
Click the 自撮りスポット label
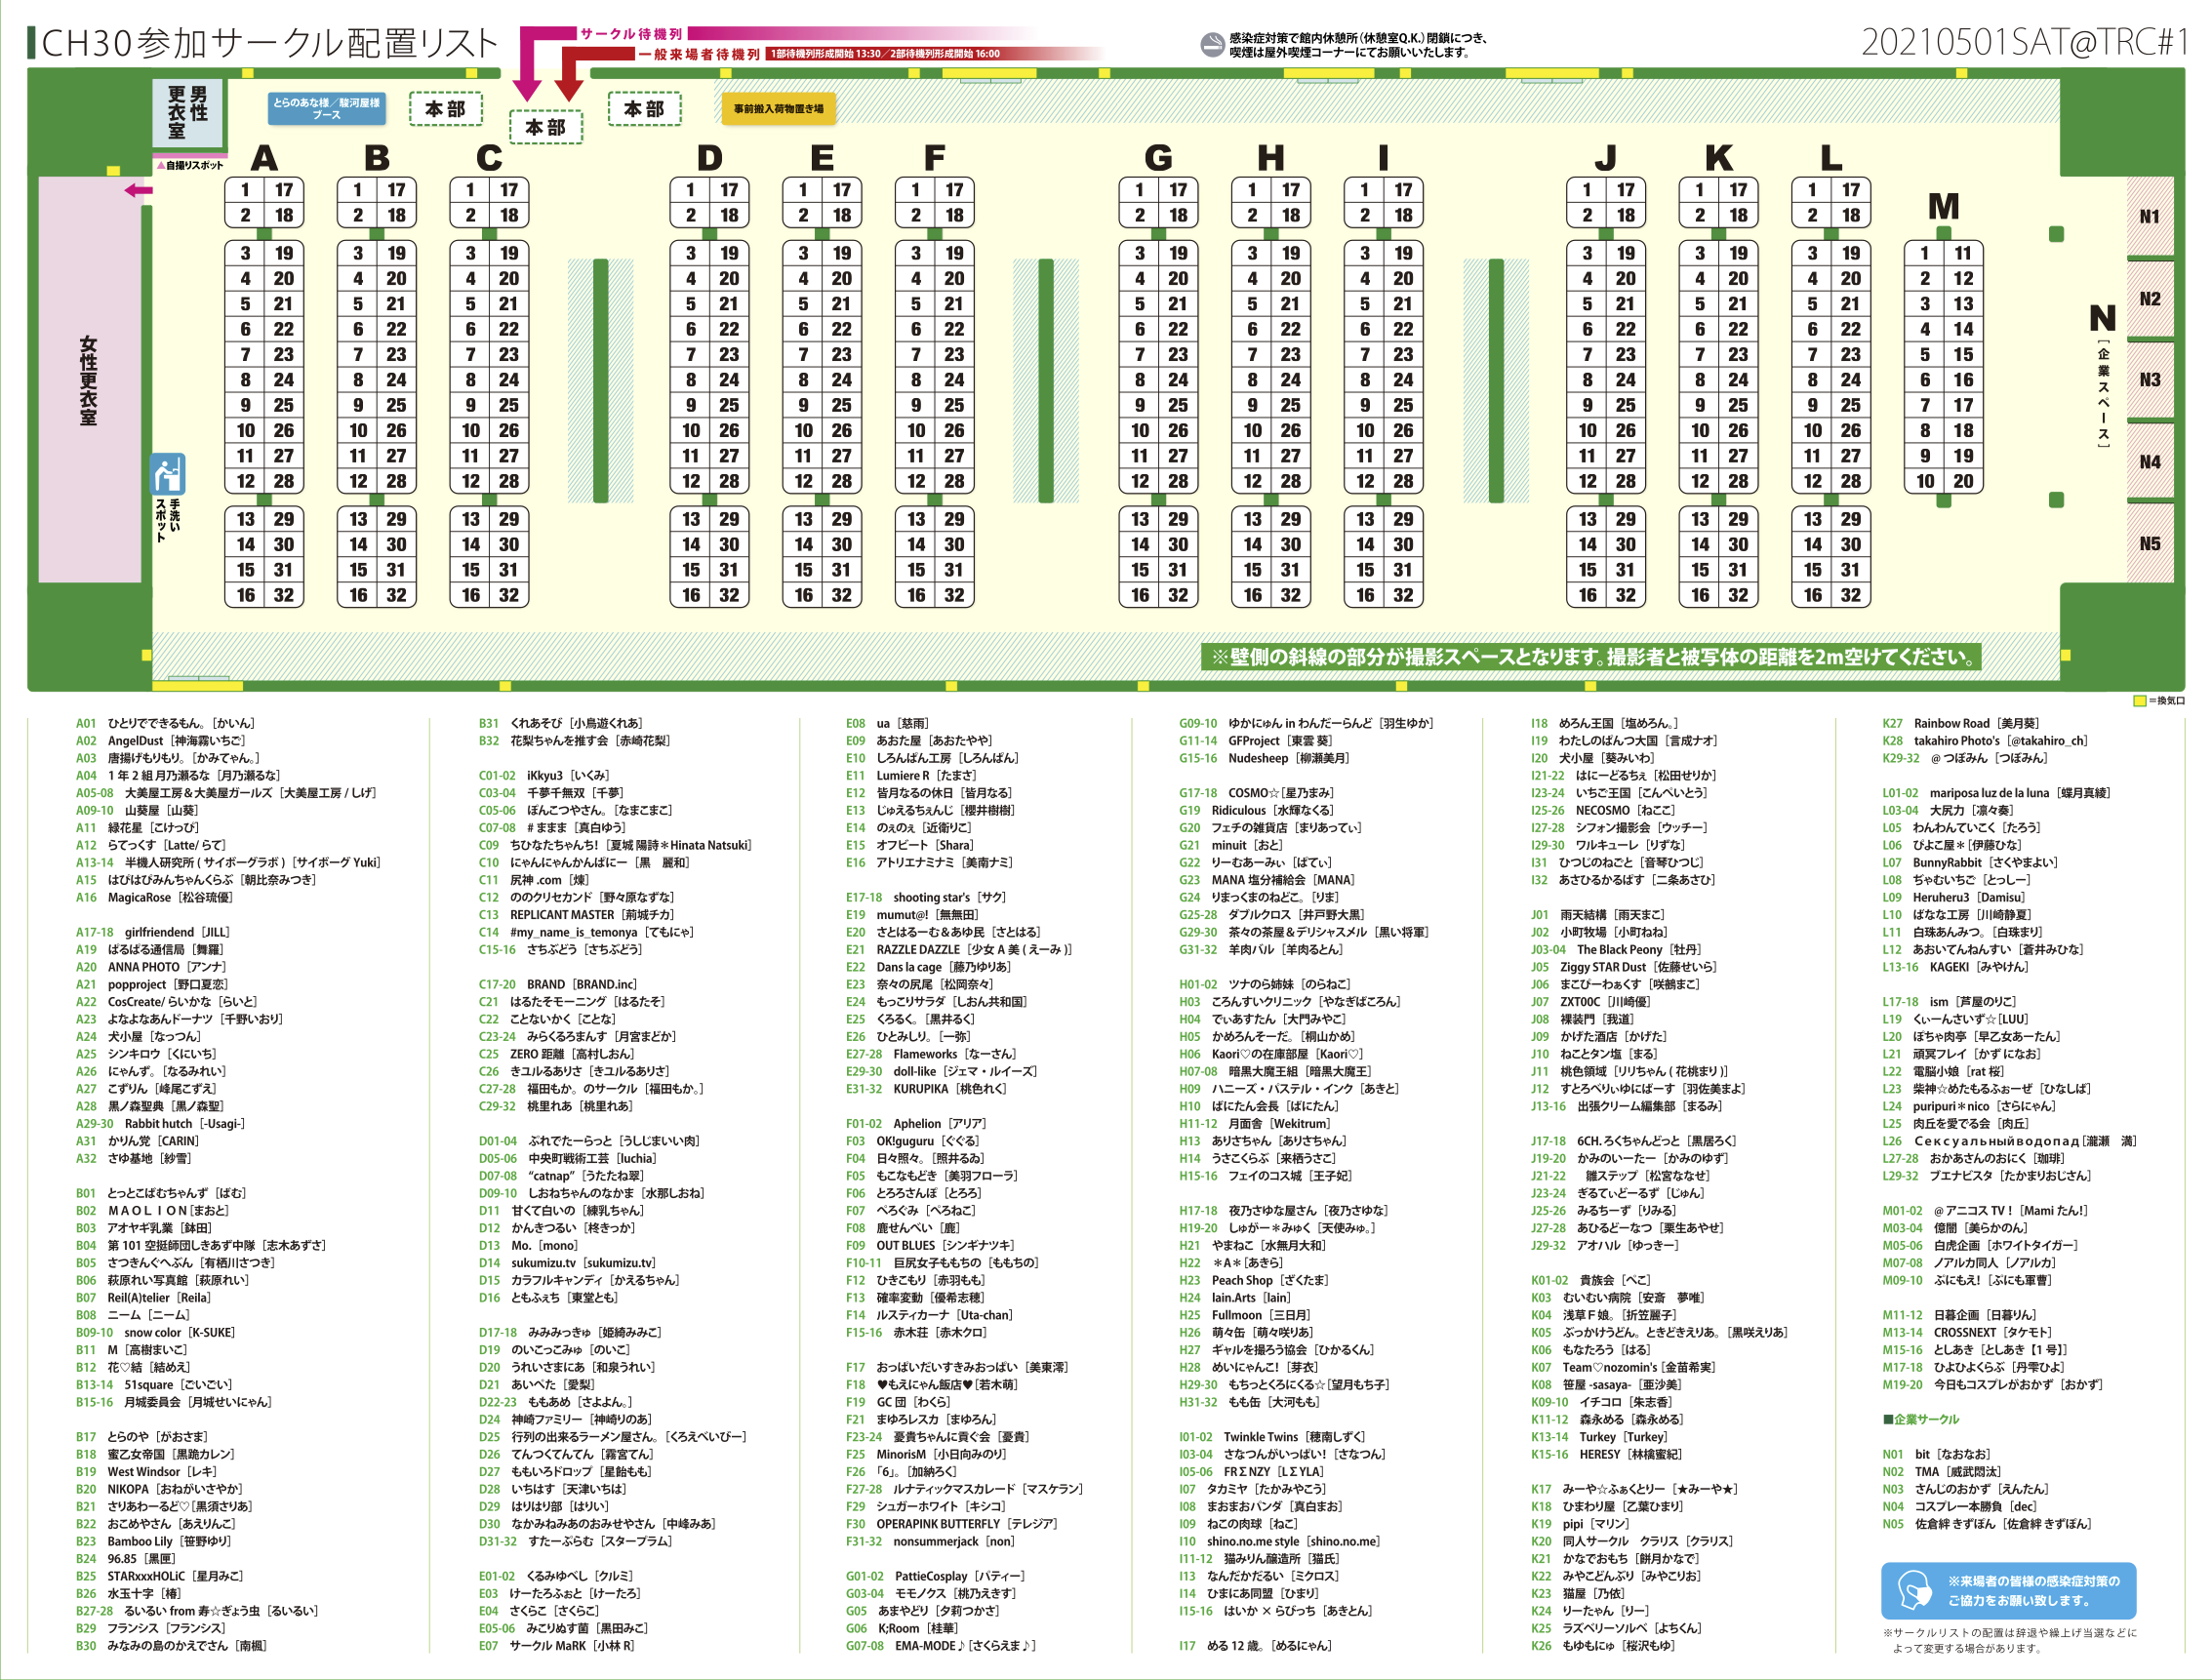(x=190, y=165)
